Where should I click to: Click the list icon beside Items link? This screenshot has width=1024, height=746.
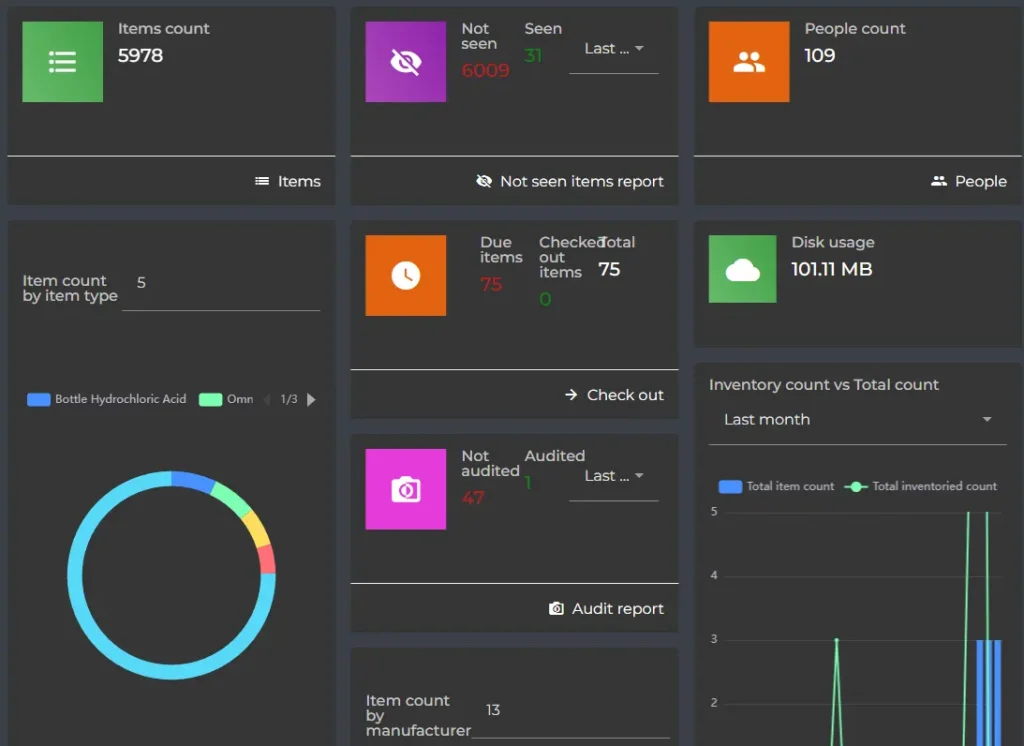[x=262, y=181]
